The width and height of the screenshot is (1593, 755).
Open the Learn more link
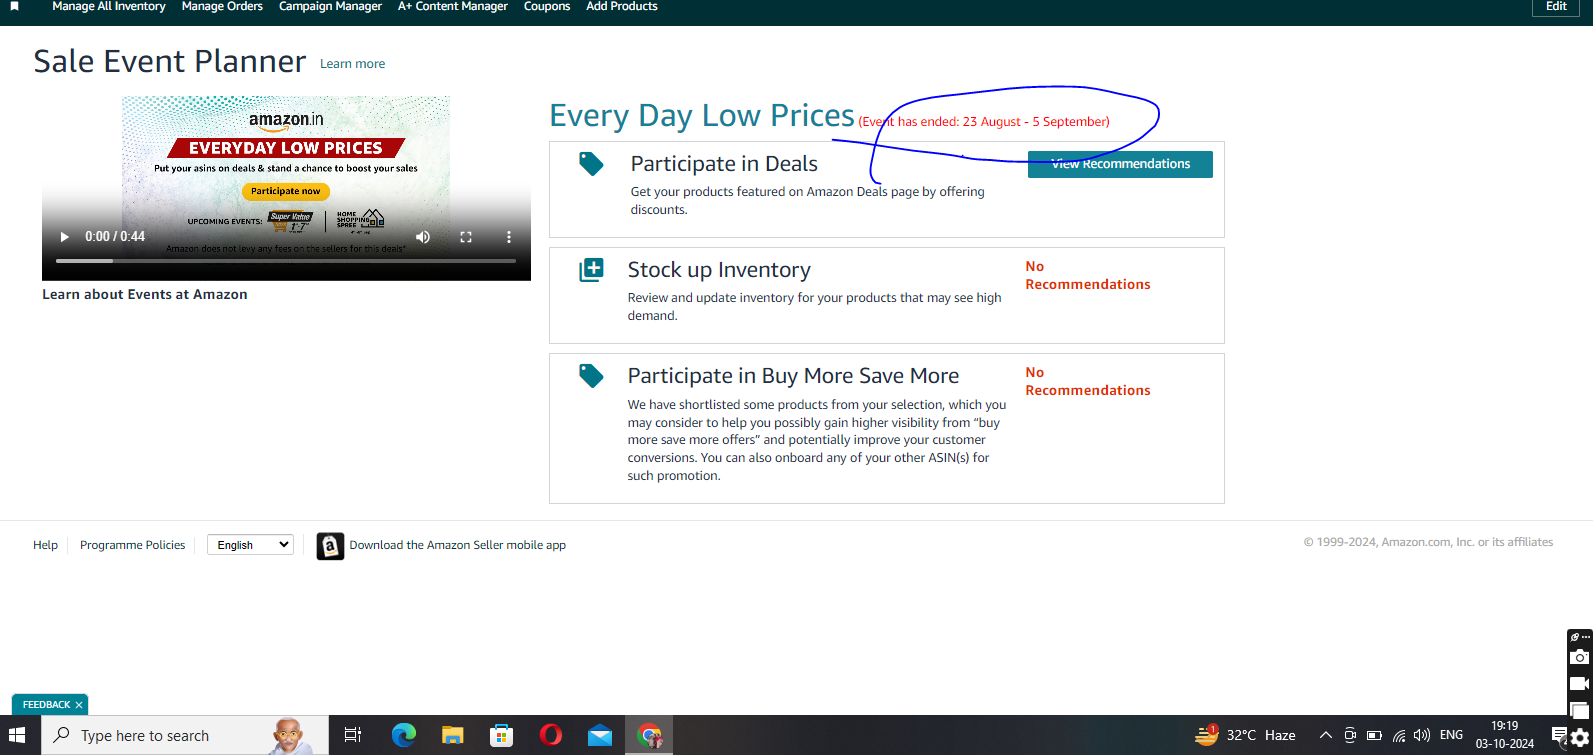[352, 64]
